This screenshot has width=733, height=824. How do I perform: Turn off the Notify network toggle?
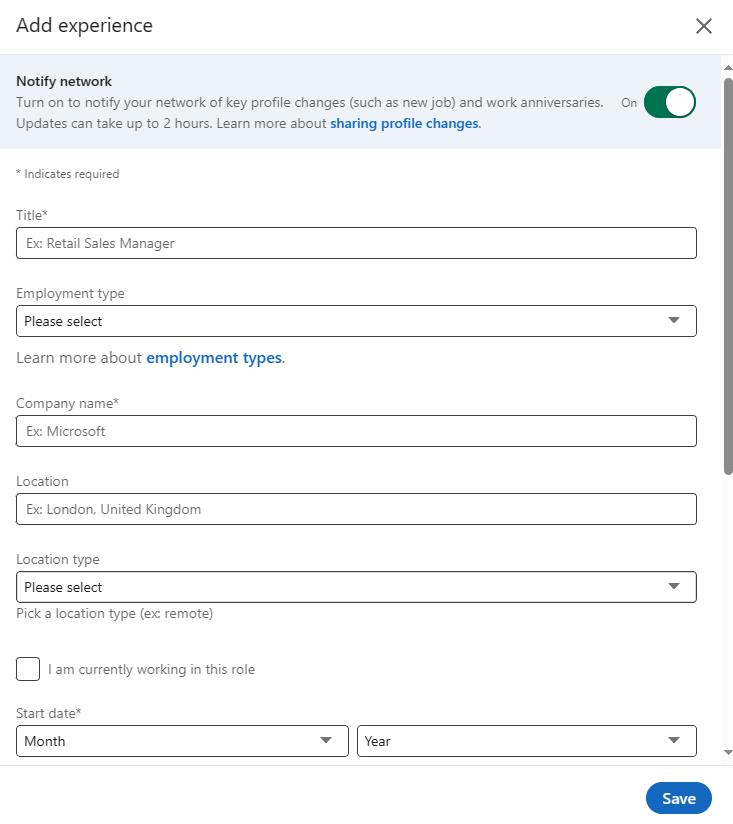click(668, 102)
